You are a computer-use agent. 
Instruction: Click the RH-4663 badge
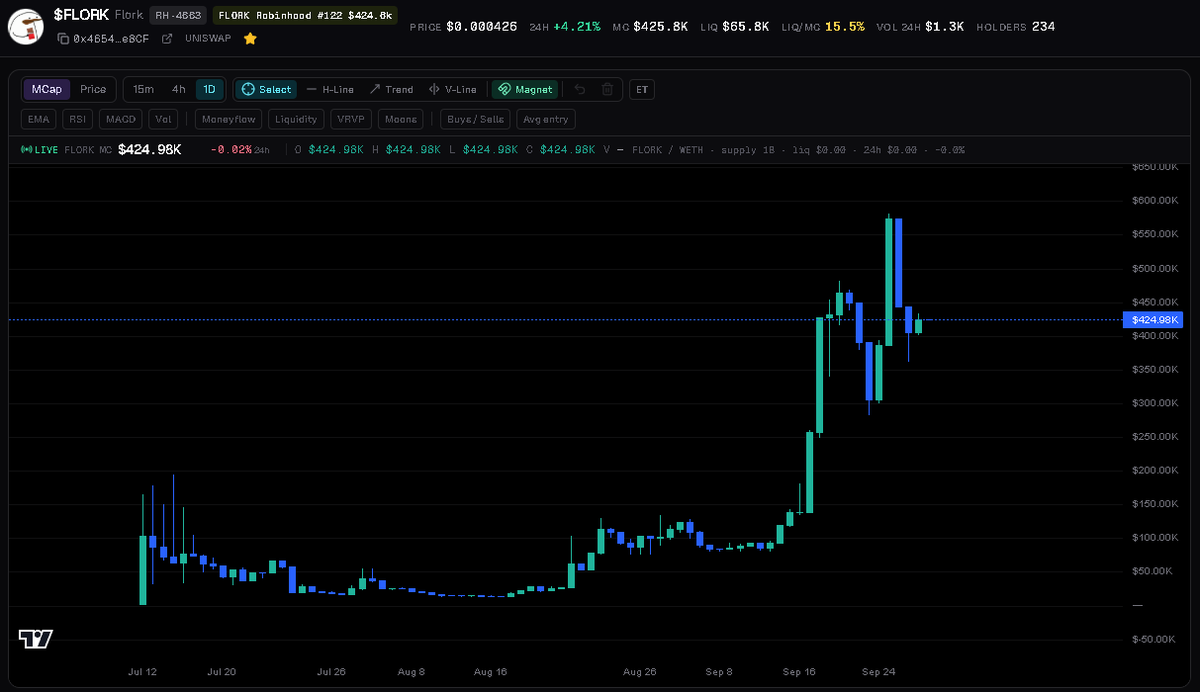pos(179,16)
